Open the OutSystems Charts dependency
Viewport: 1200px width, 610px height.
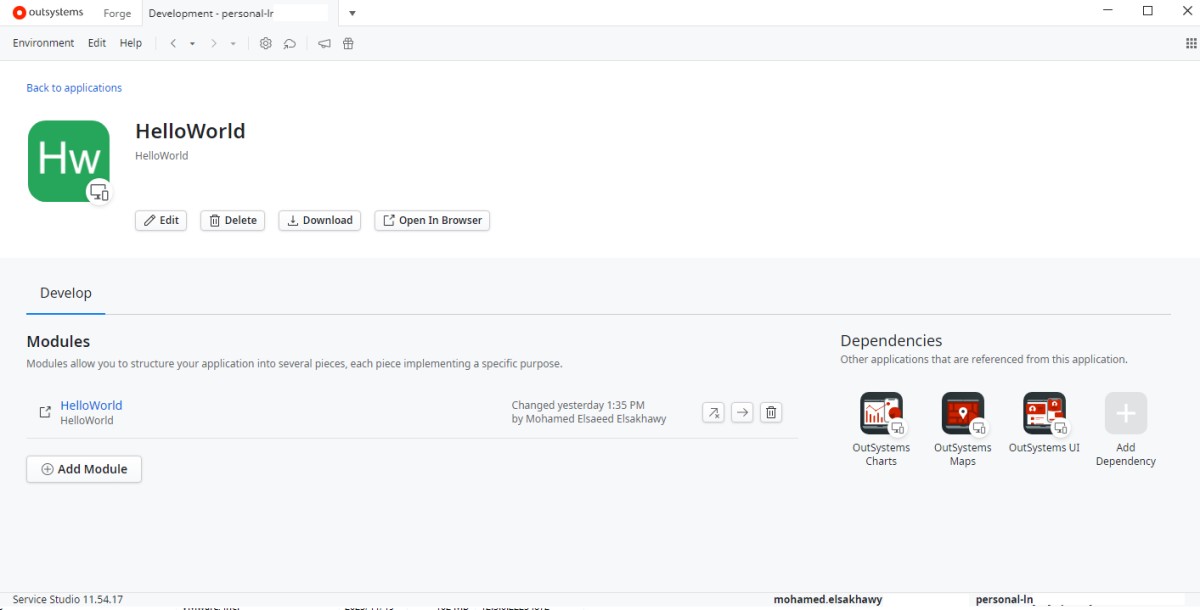(x=881, y=429)
